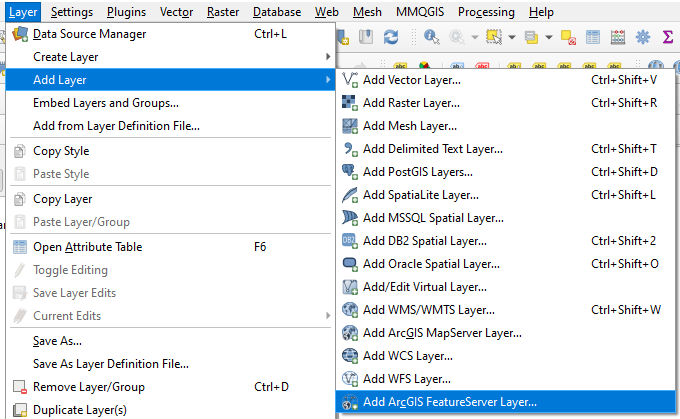Open the Web menu

pos(327,12)
